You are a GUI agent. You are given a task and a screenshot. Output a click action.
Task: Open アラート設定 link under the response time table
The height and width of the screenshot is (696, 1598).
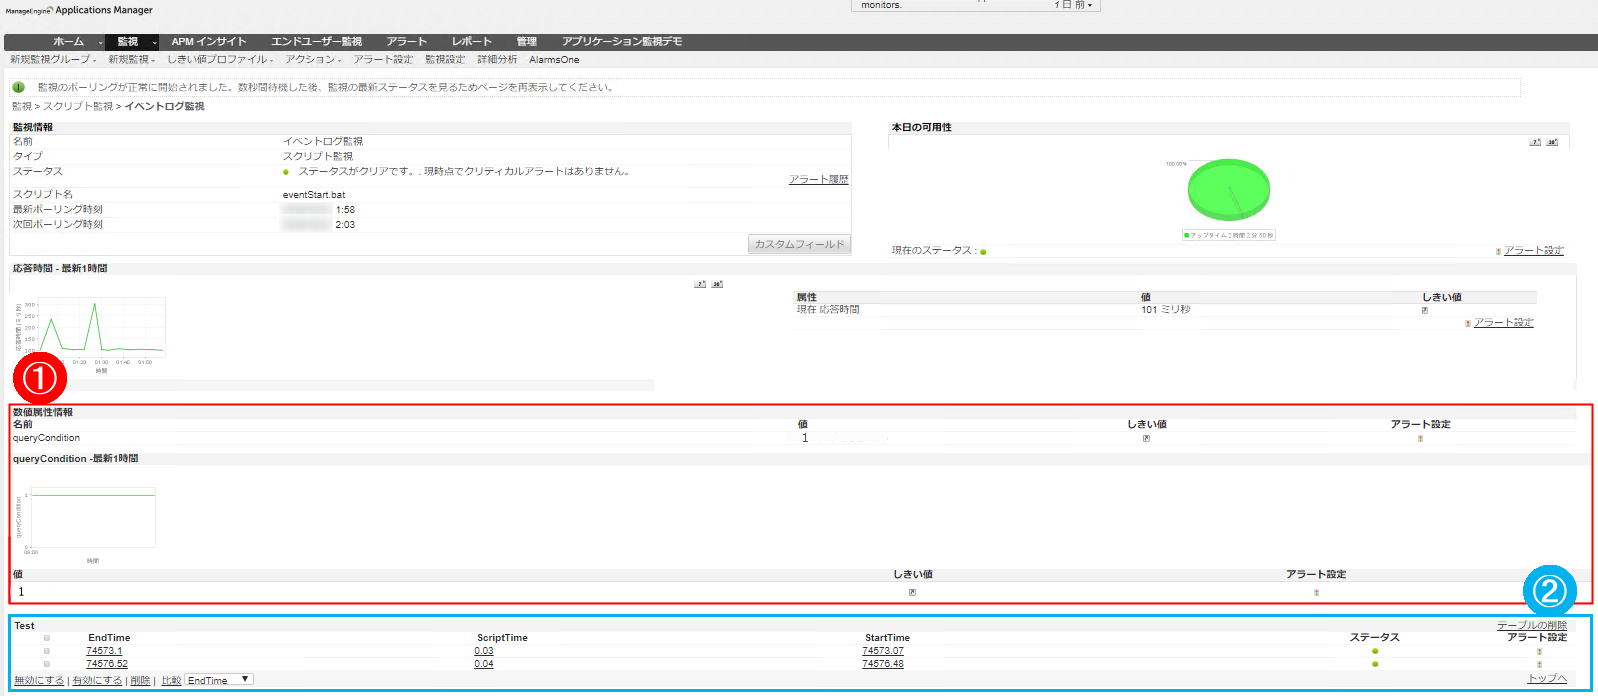[1503, 323]
